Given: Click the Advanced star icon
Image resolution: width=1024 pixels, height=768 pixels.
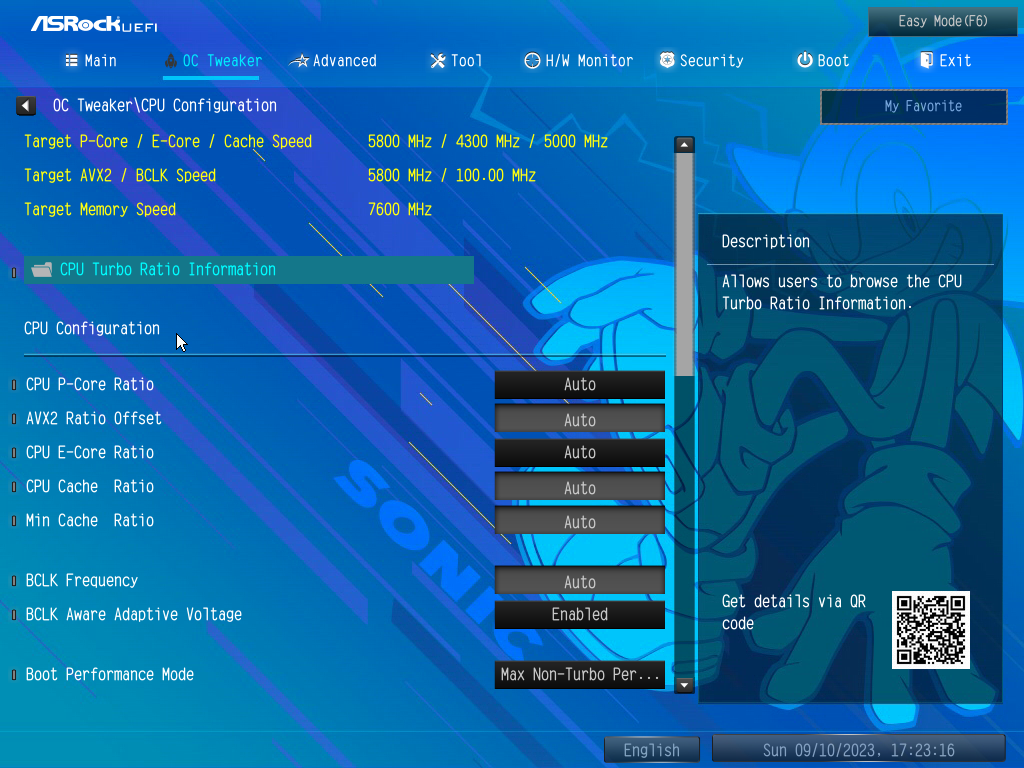Looking at the screenshot, I should tap(299, 61).
